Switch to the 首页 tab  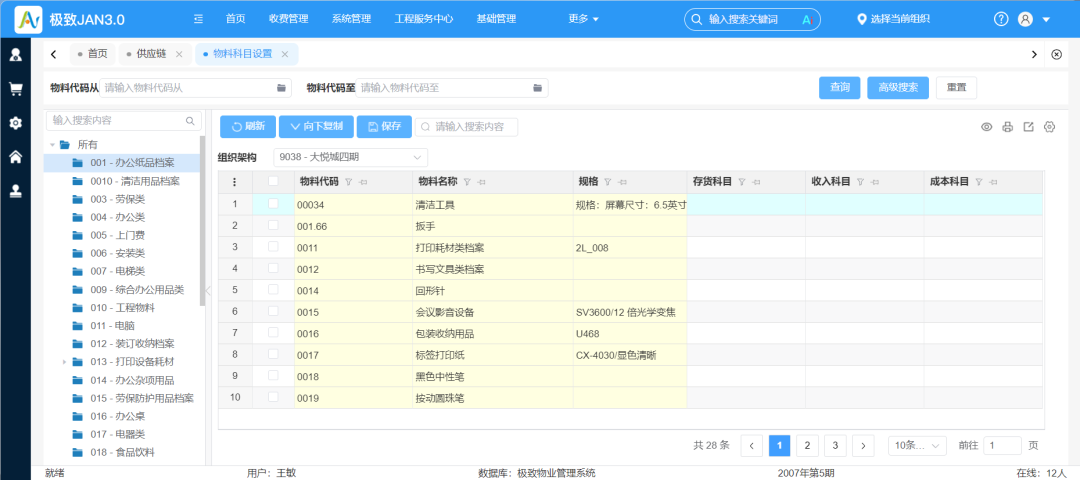[92, 54]
